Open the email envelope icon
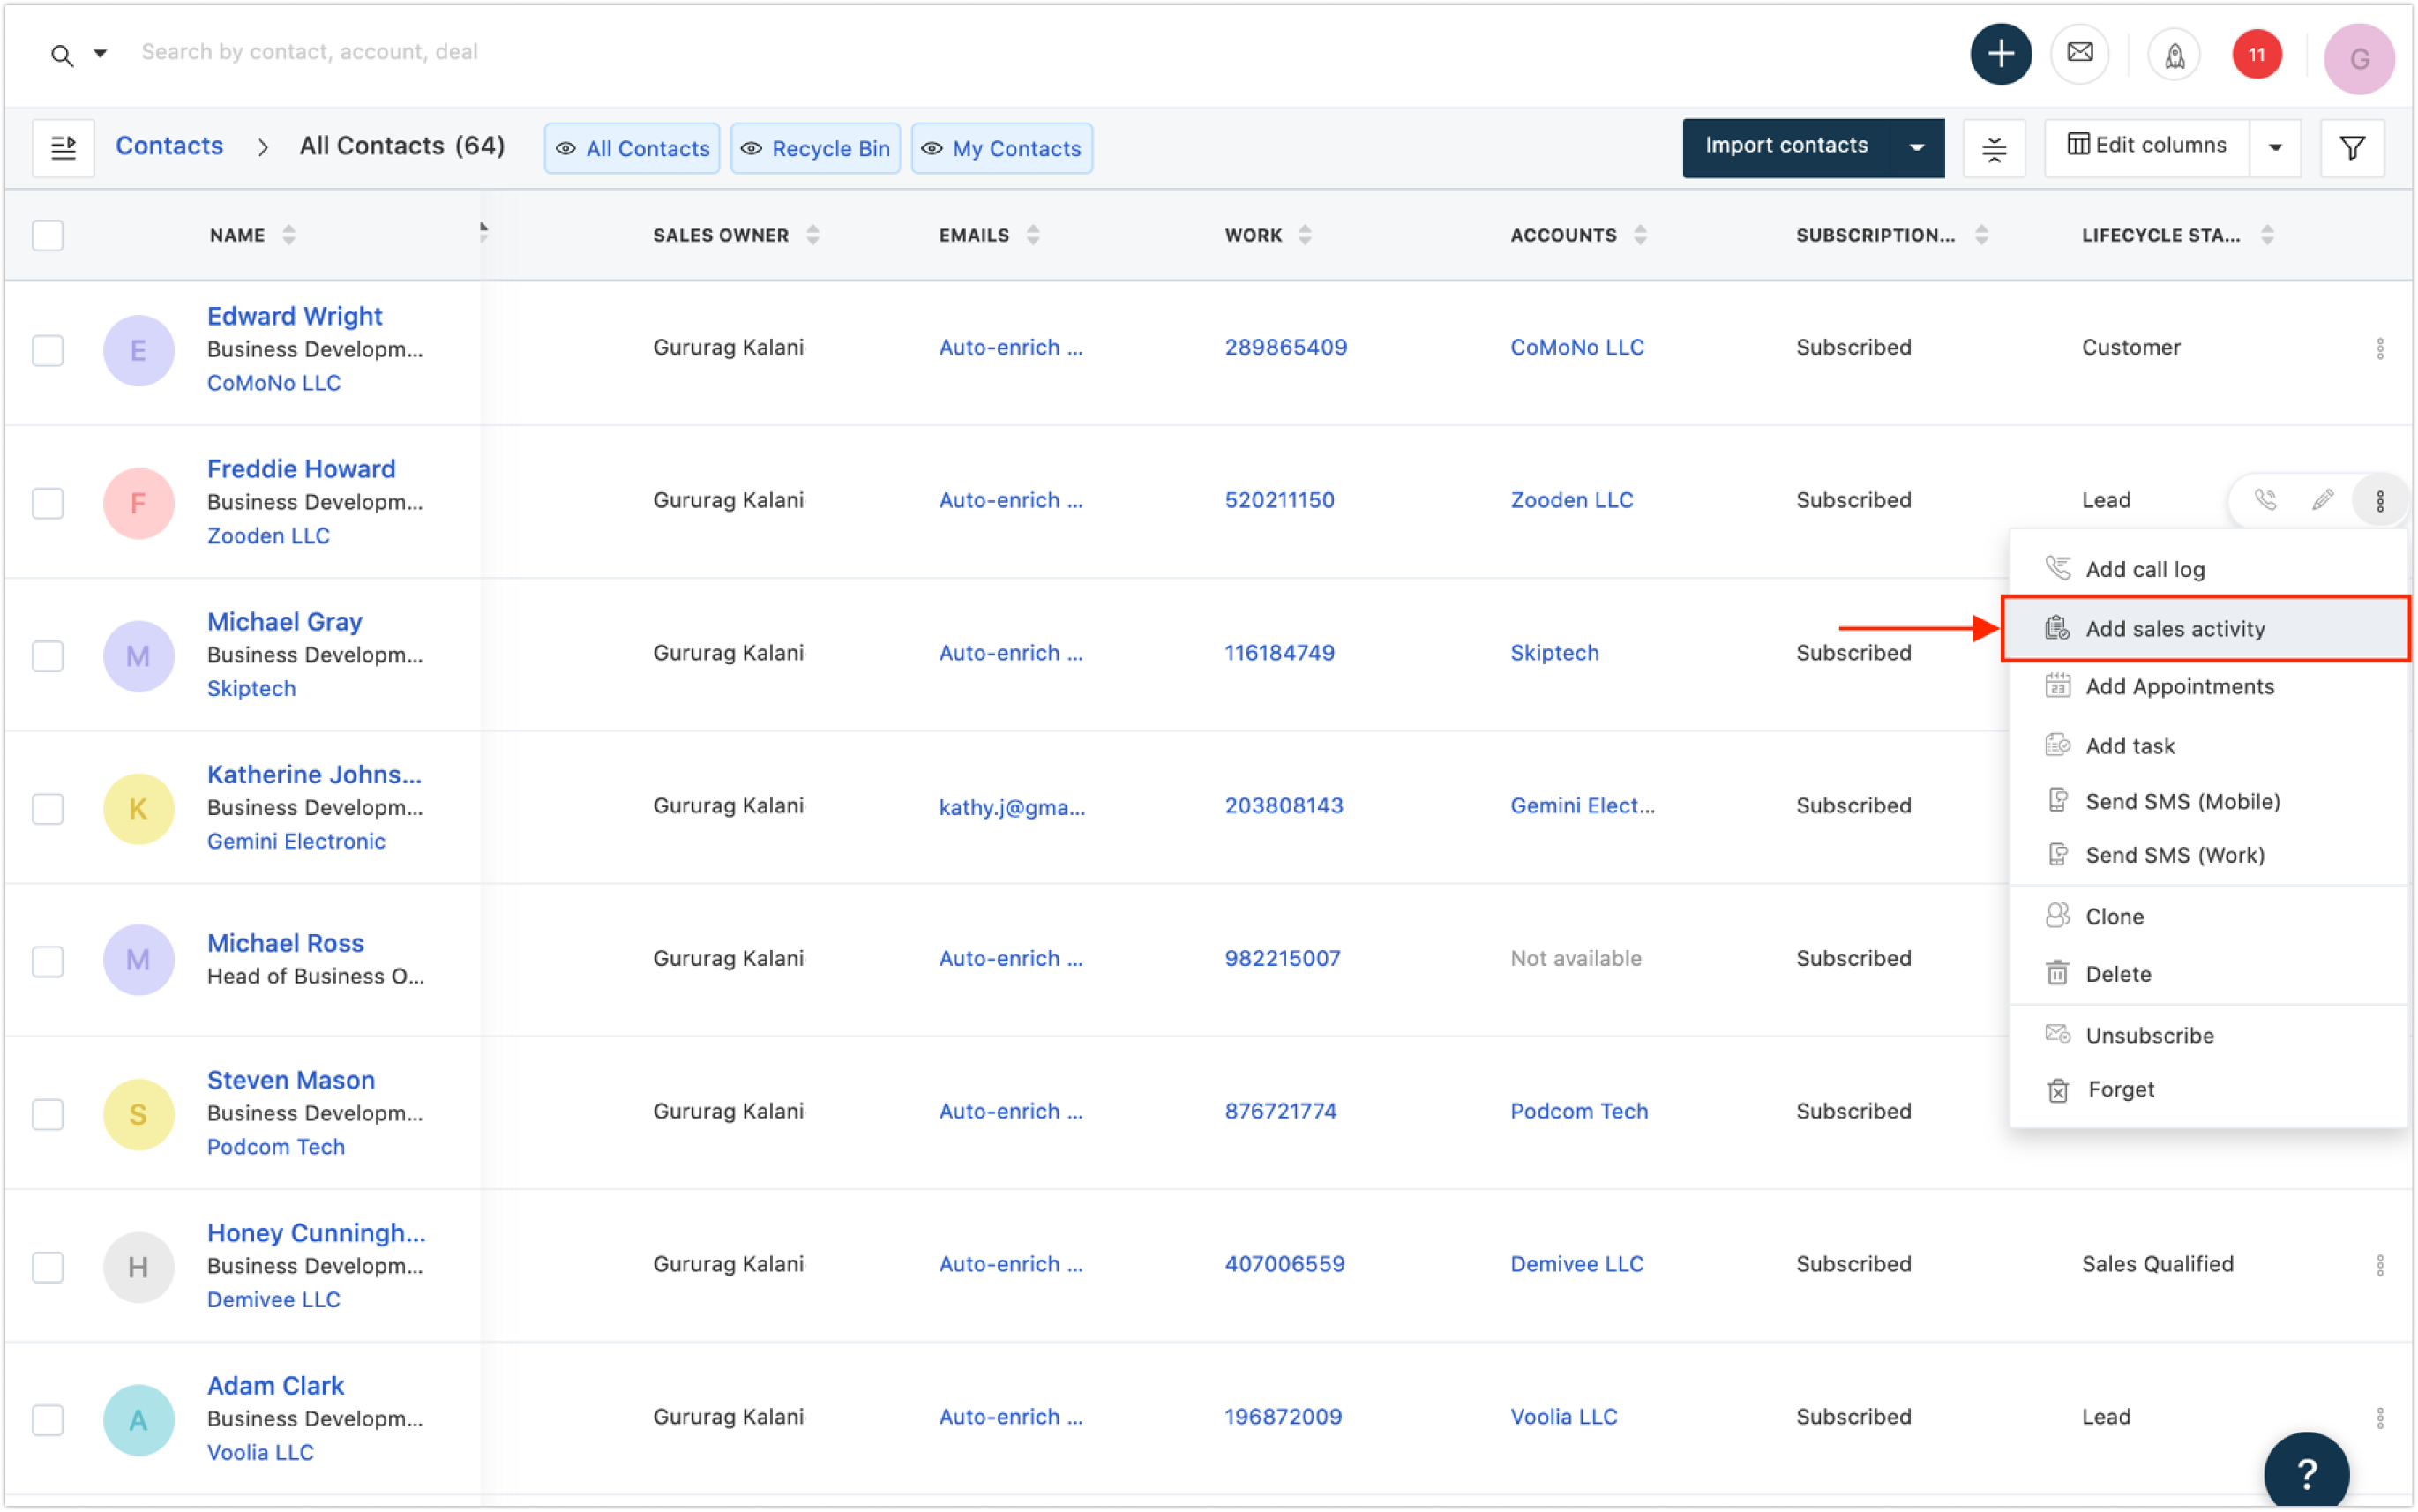 (x=2079, y=54)
